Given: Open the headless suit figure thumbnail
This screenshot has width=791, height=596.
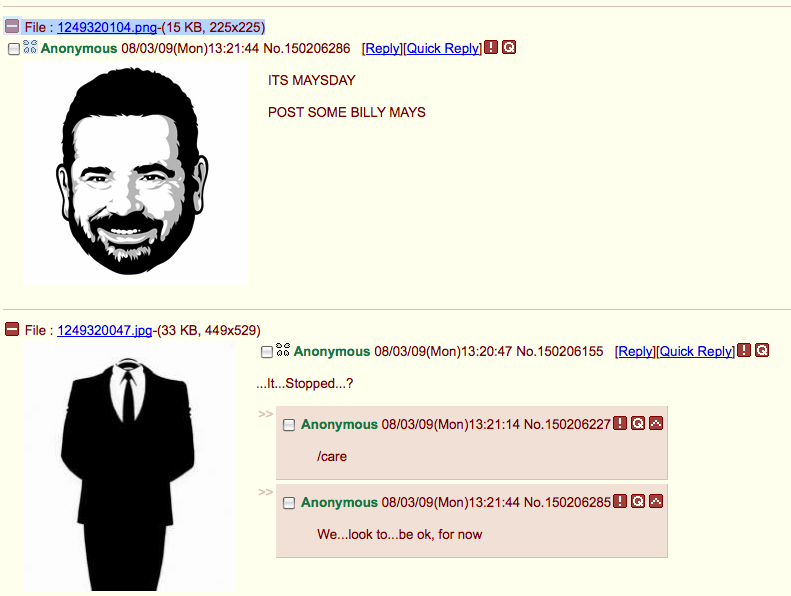Looking at the screenshot, I should tap(129, 467).
